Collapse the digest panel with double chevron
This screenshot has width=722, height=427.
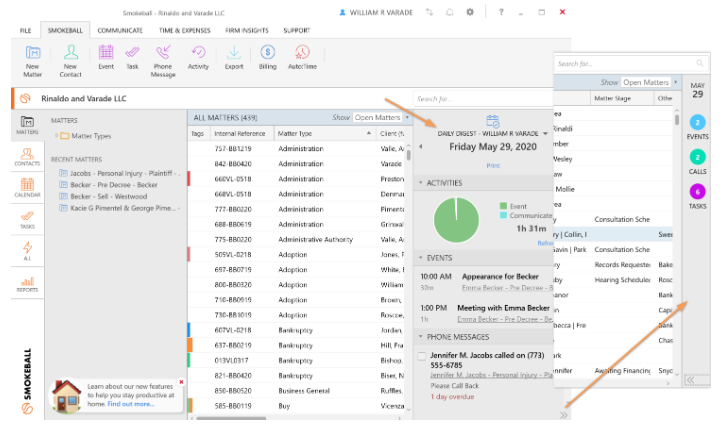pyautogui.click(x=564, y=415)
